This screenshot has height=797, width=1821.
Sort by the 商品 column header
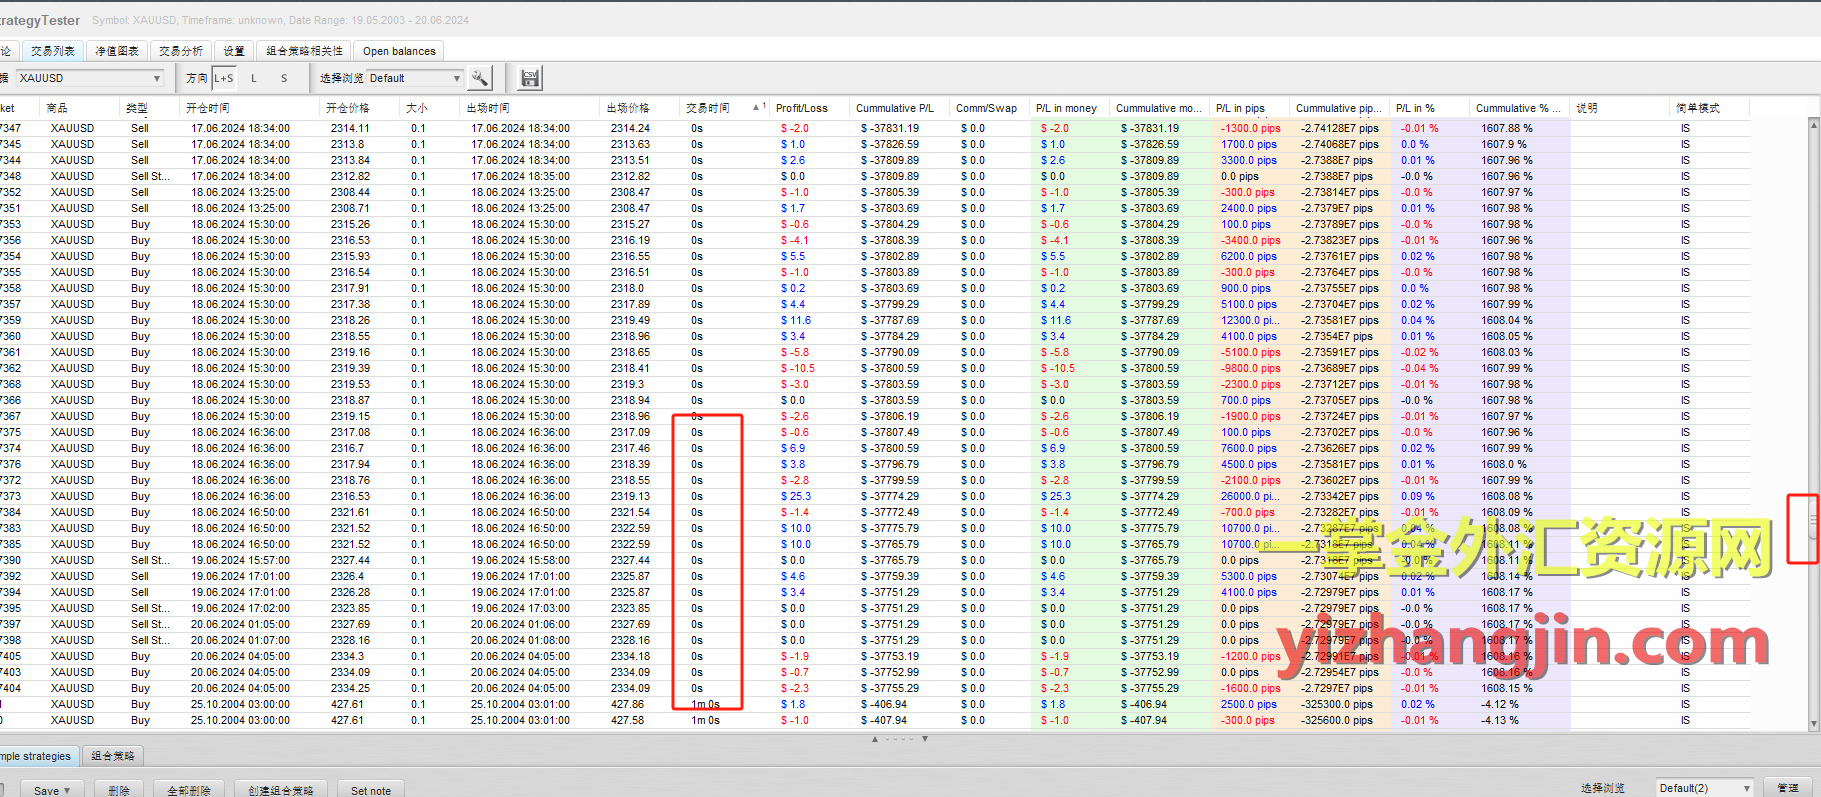tap(80, 108)
